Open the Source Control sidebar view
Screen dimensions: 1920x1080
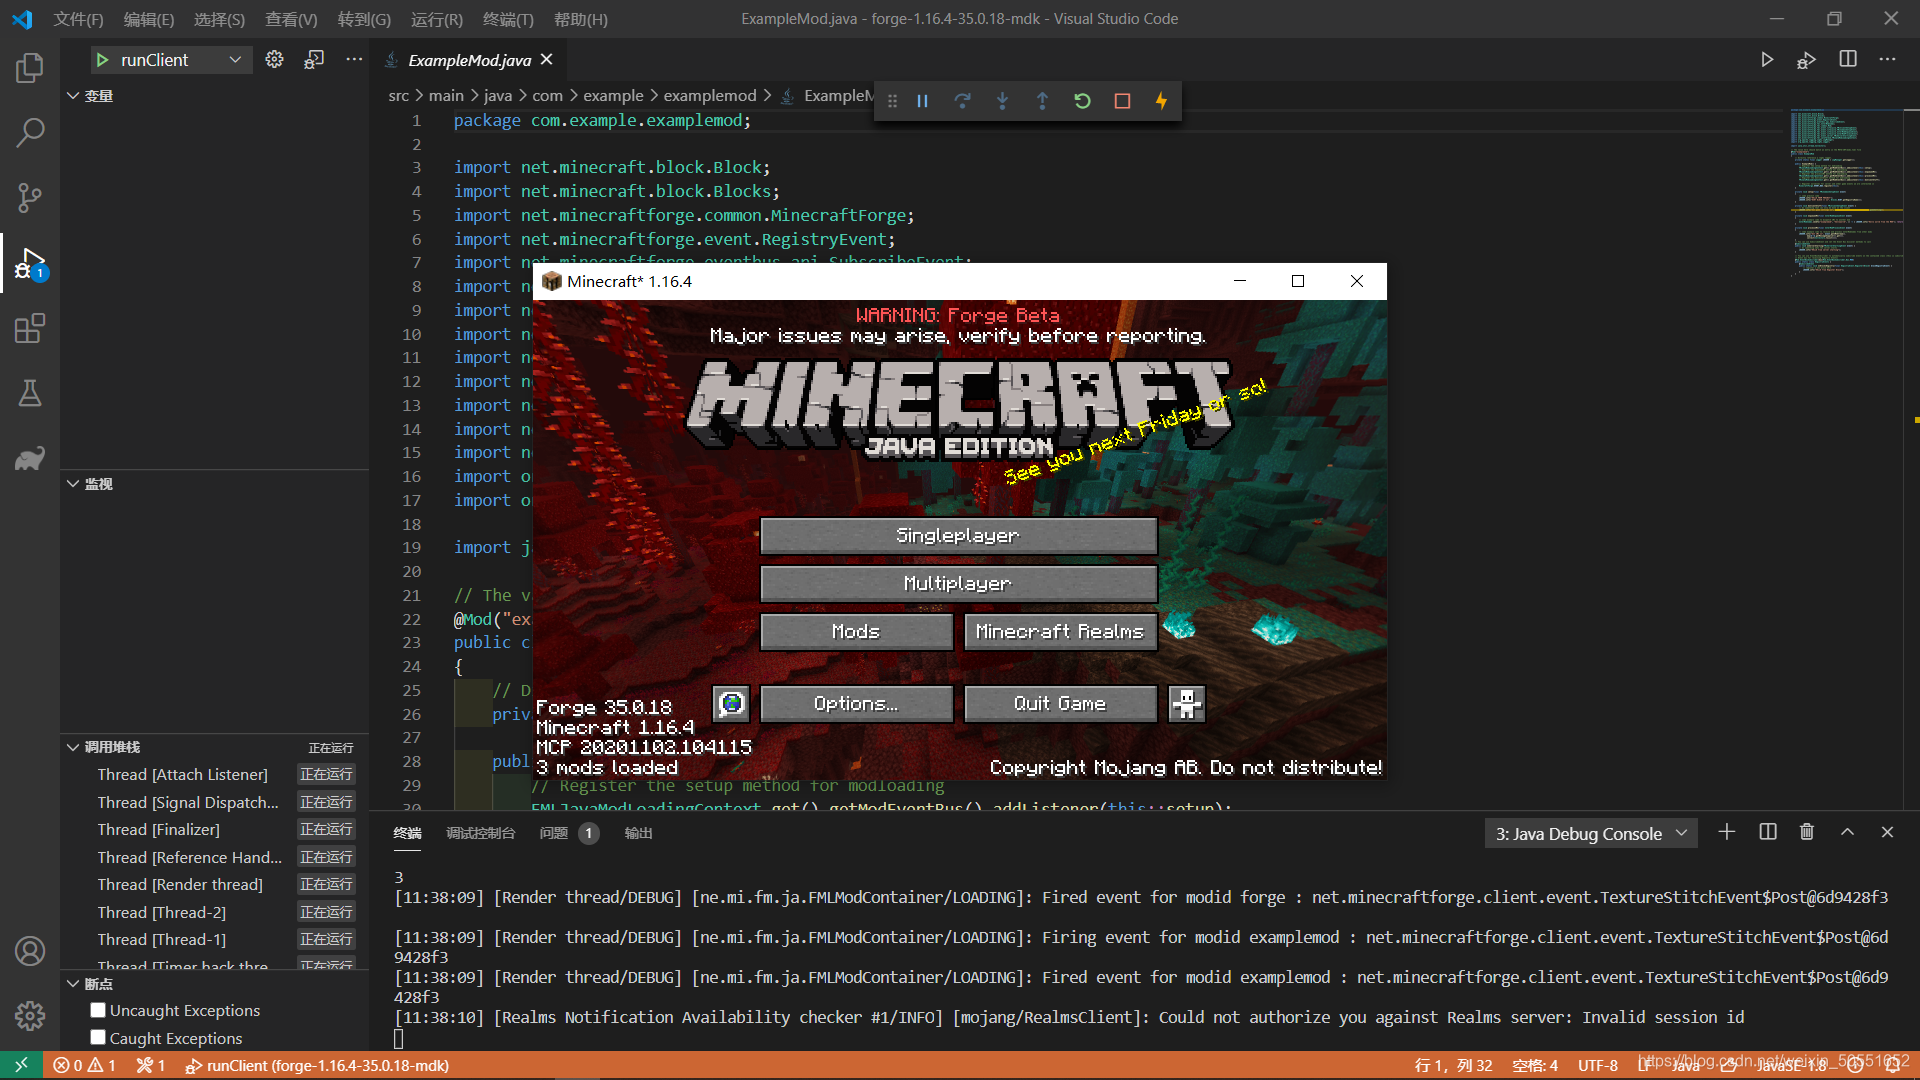tap(30, 197)
